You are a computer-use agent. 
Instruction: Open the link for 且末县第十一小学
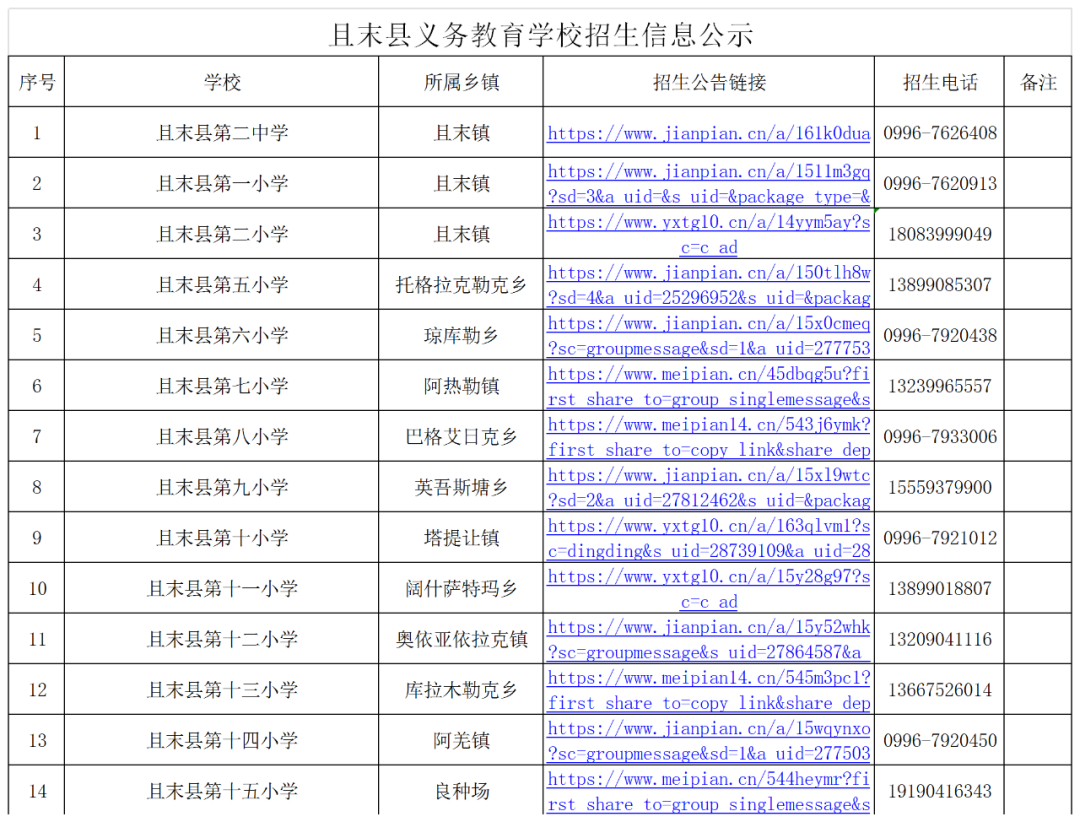(x=708, y=578)
